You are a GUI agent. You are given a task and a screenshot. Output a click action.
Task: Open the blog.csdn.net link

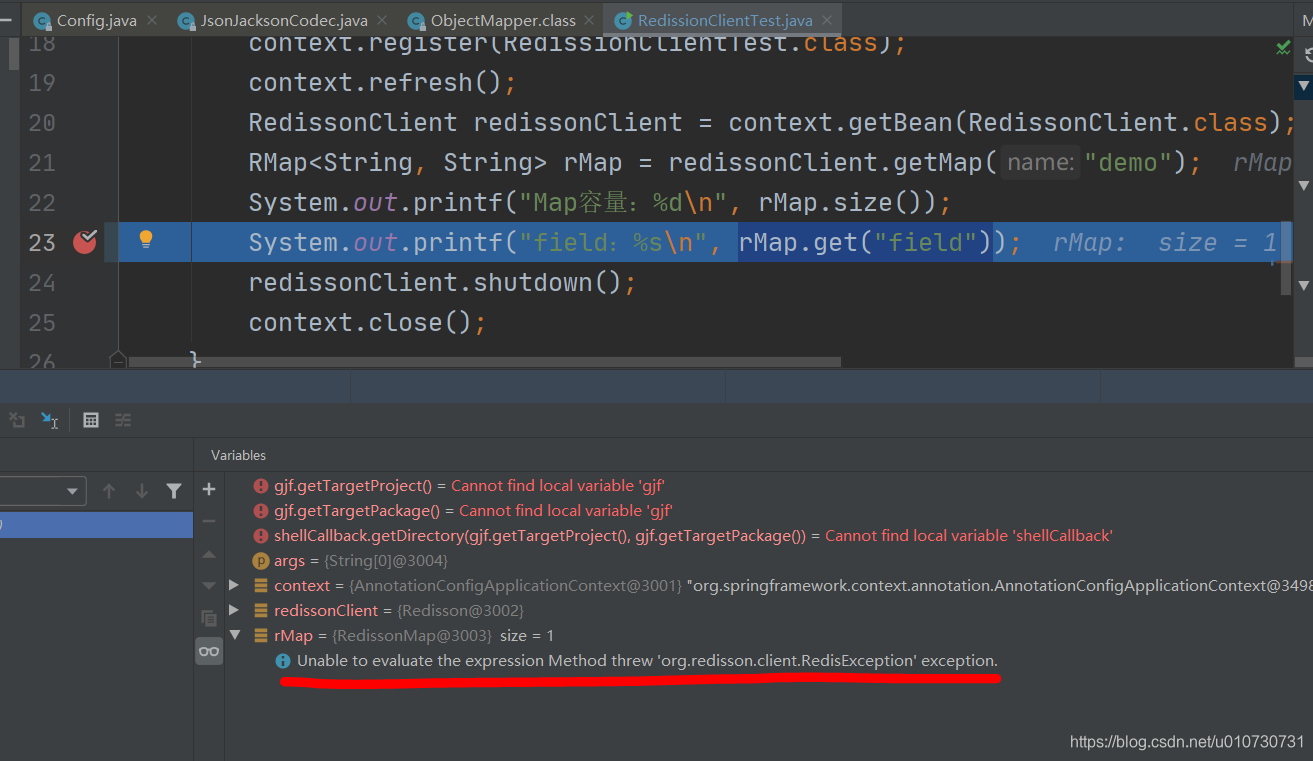(1185, 741)
